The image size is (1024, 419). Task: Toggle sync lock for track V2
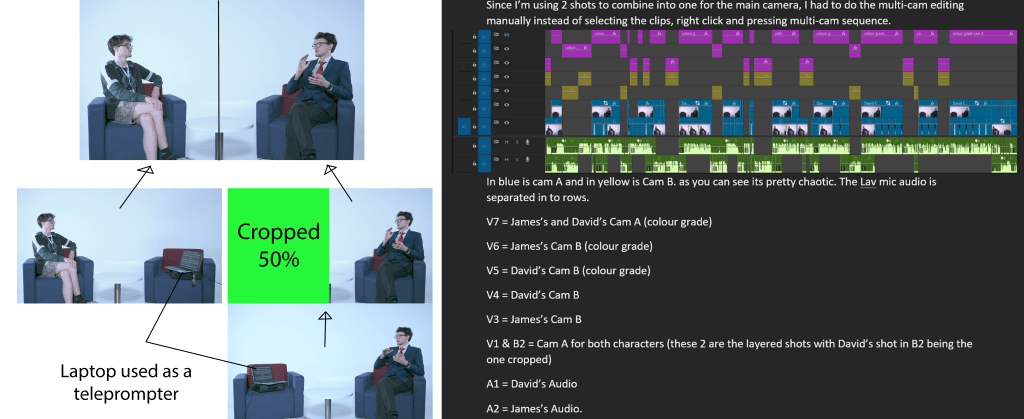point(496,104)
